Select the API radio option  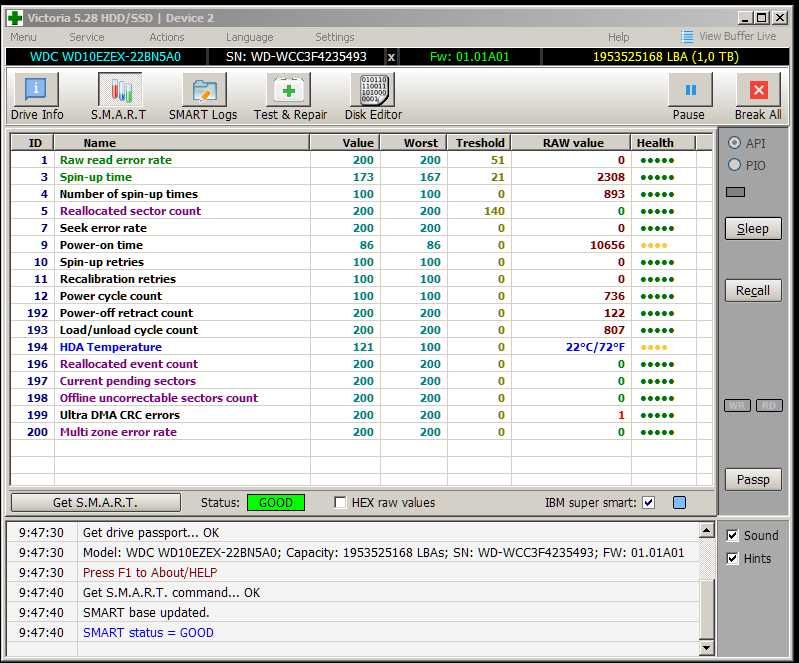pyautogui.click(x=734, y=143)
